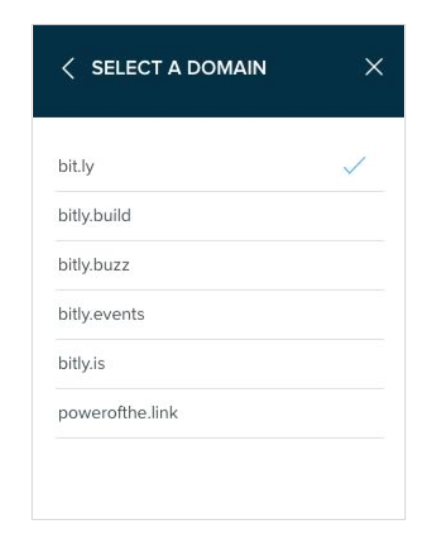Click the empty area below poweroftheheader.link

(x=219, y=478)
